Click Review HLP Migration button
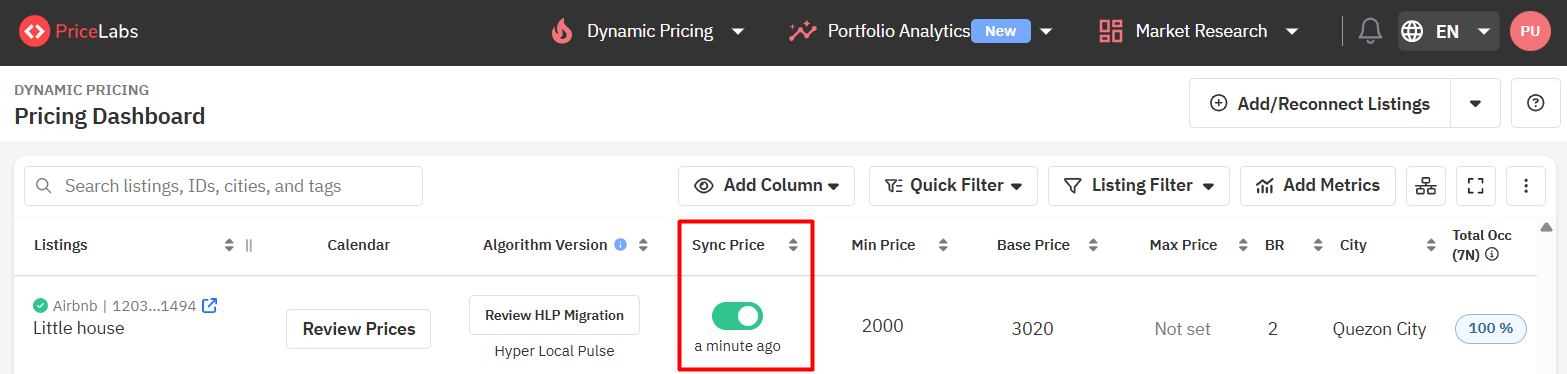The image size is (1567, 374). click(554, 315)
